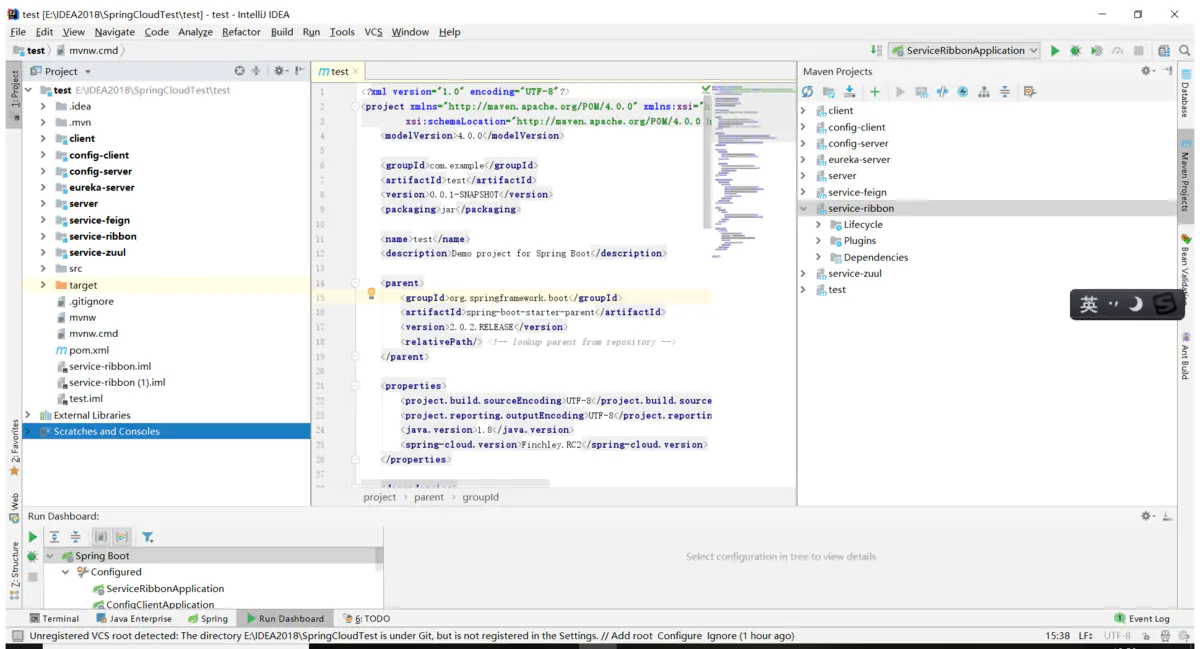This screenshot has width=1200, height=649.
Task: Open the VCS menu
Action: click(373, 32)
